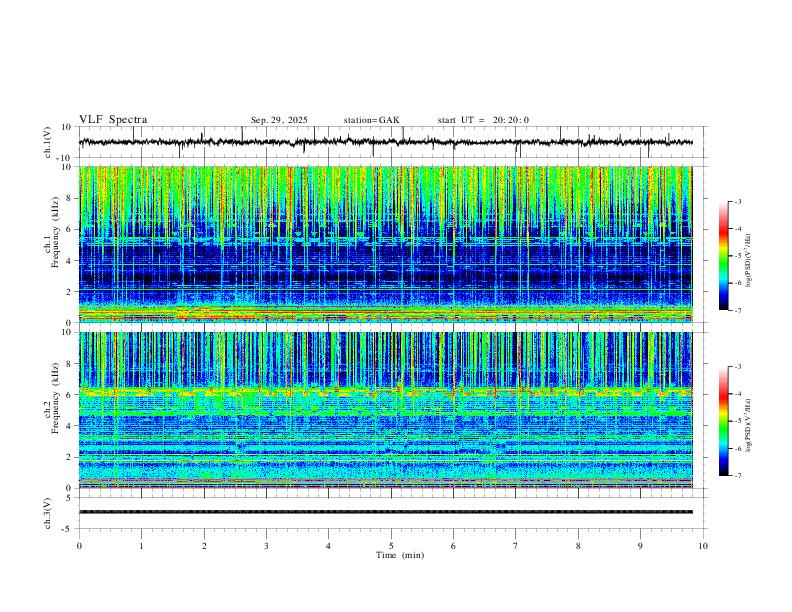Click the "start UT = 20:20:0" text
The image size is (792, 612).
pos(483,120)
